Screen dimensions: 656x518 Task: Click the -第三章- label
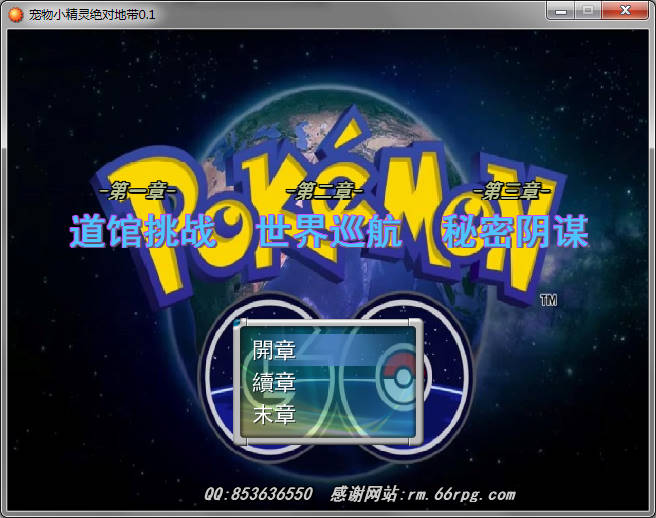click(511, 192)
